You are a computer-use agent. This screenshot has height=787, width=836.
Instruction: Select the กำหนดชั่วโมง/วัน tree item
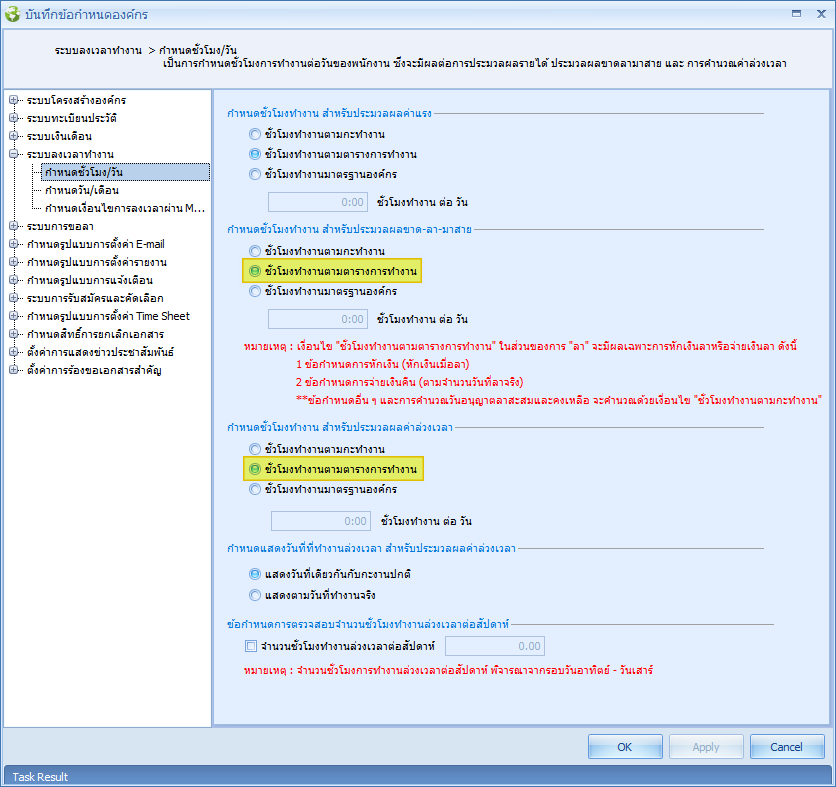tap(125, 172)
